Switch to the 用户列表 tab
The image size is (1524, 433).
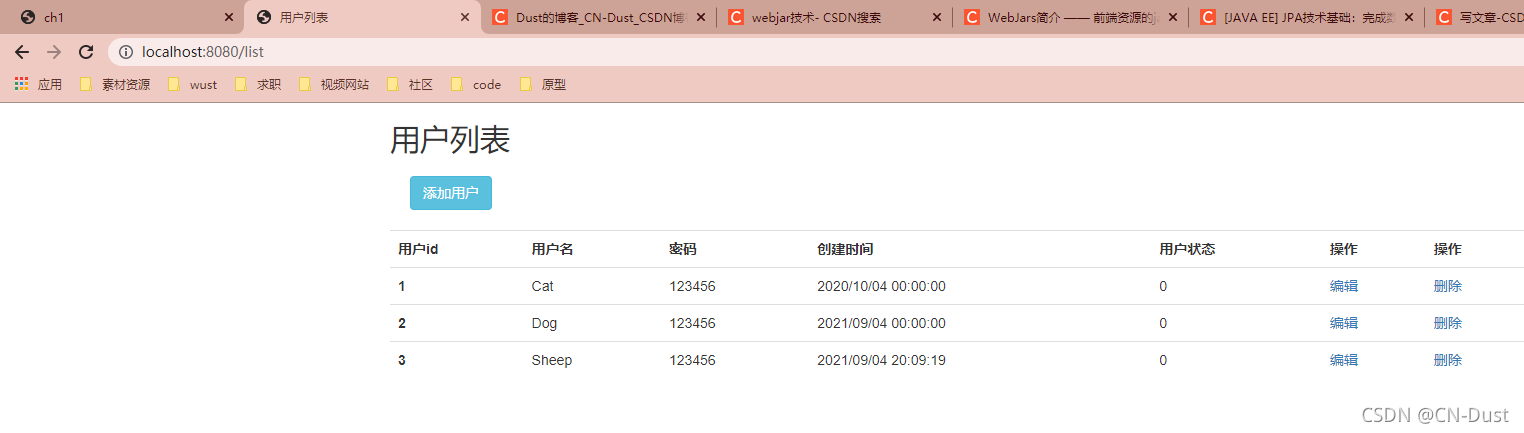click(x=362, y=18)
